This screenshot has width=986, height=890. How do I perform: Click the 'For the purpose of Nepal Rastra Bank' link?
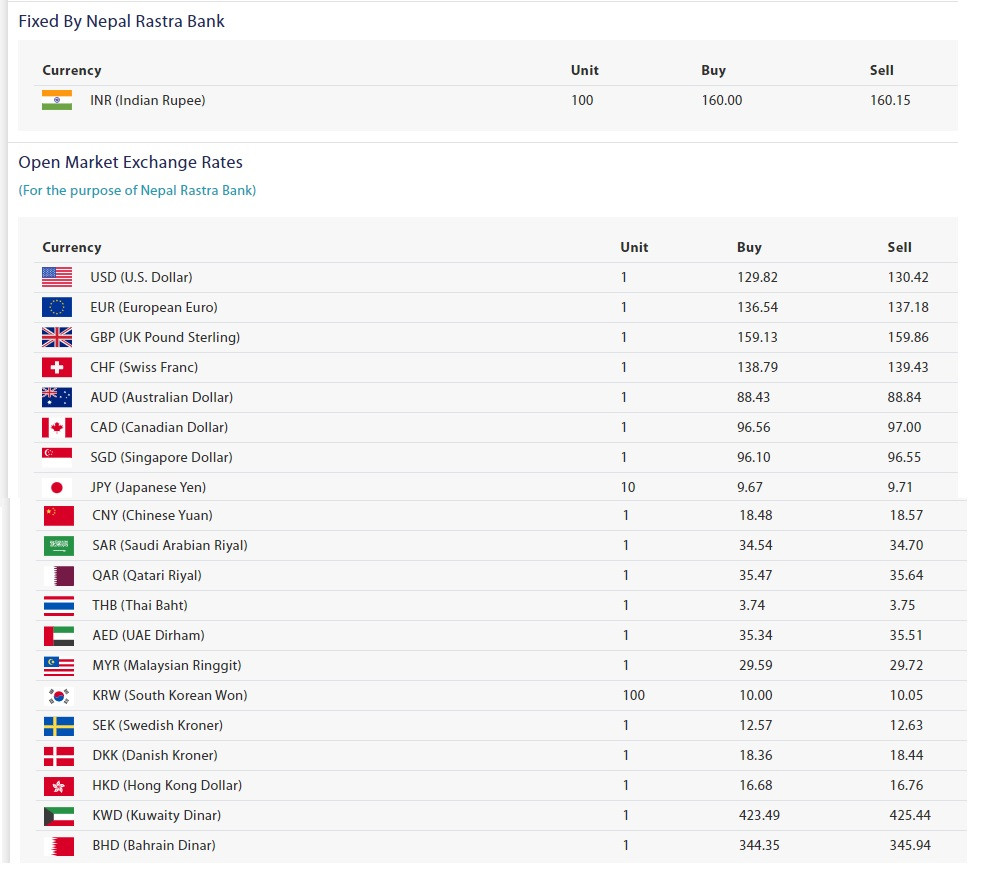pyautogui.click(x=137, y=191)
